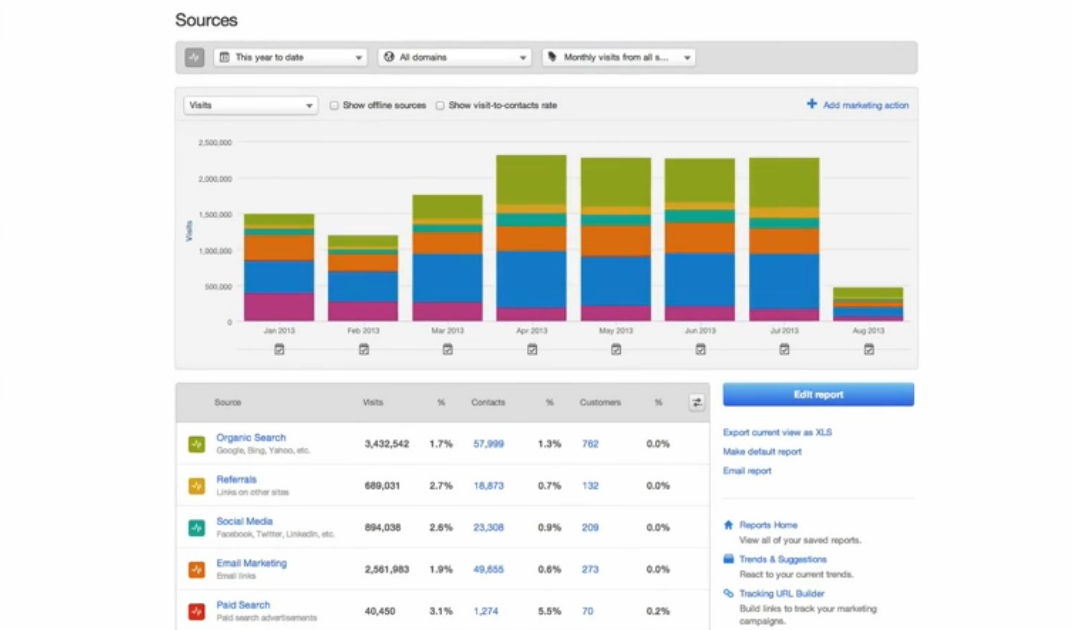Viewport: 1072px width, 630px height.
Task: Click the magenta segment of Jan 2013 bar
Action: click(x=279, y=307)
